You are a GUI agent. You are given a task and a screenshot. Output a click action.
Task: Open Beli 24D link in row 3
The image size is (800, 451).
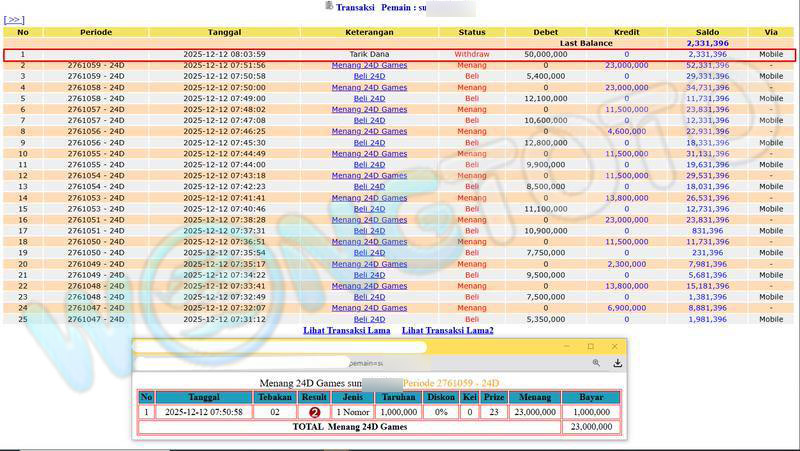(369, 76)
